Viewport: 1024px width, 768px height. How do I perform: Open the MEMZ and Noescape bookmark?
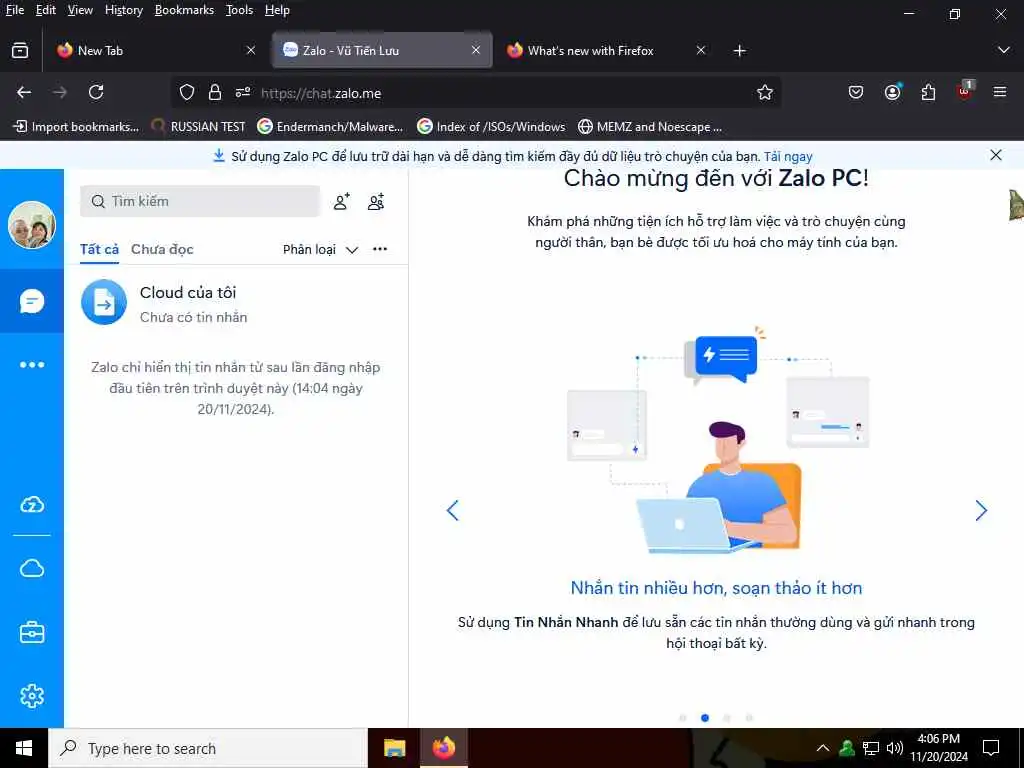pos(650,127)
